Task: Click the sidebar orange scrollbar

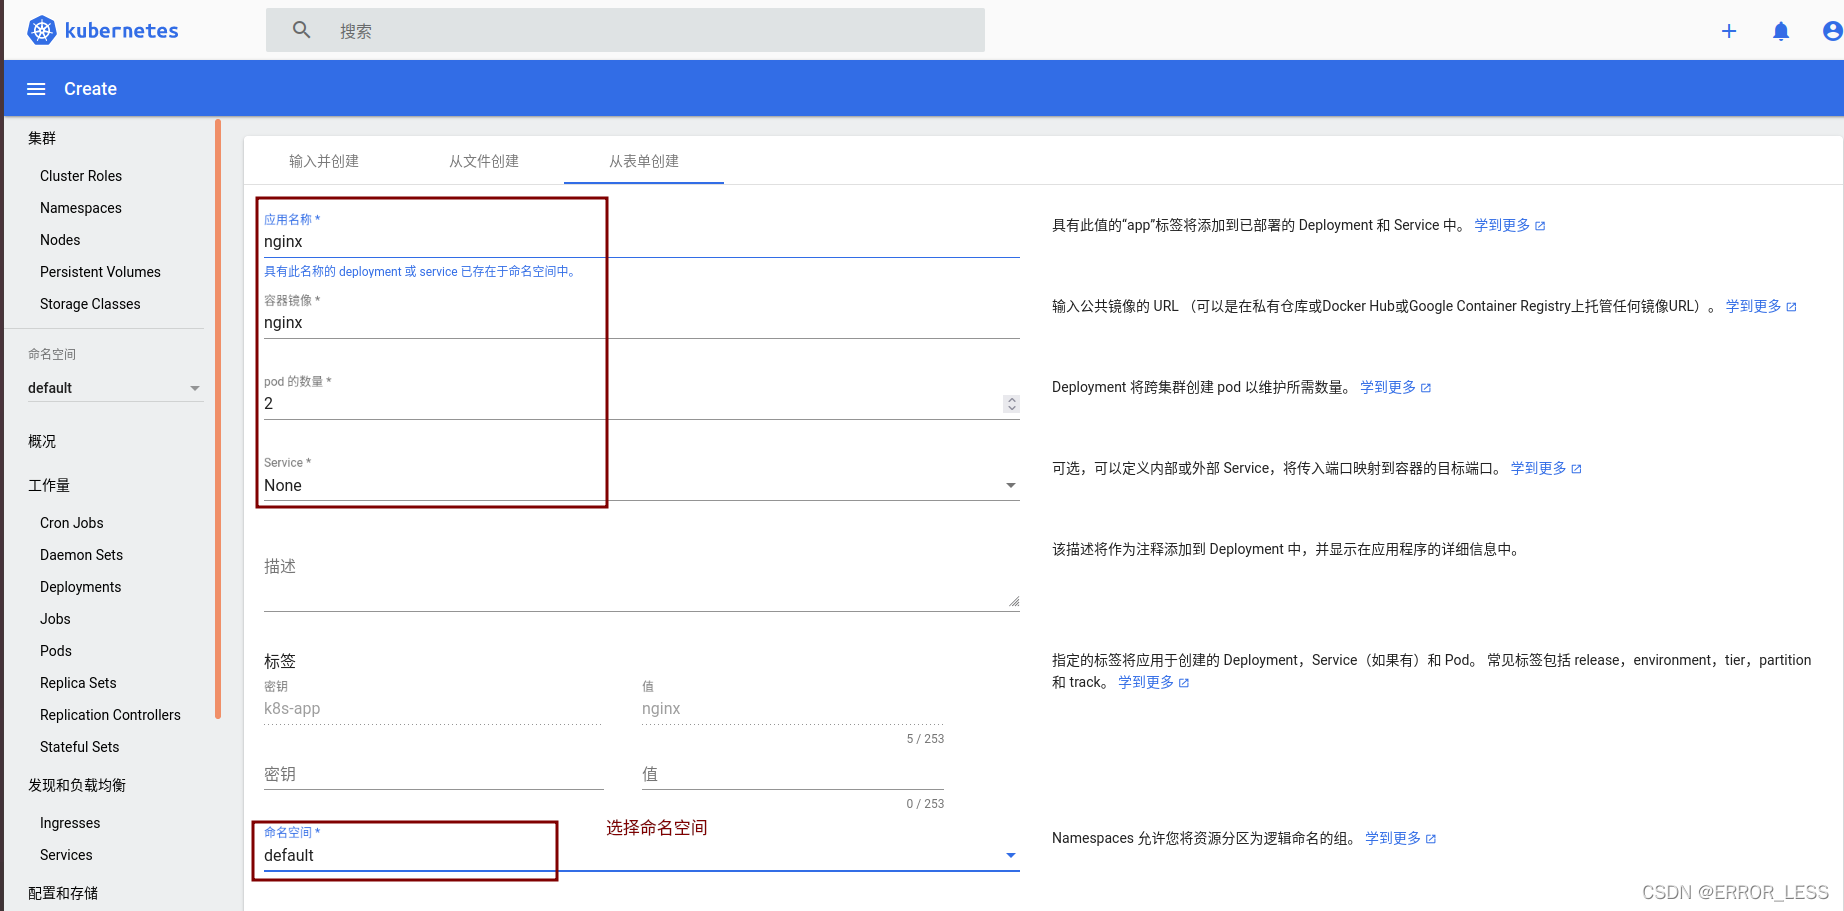Action: click(x=218, y=418)
